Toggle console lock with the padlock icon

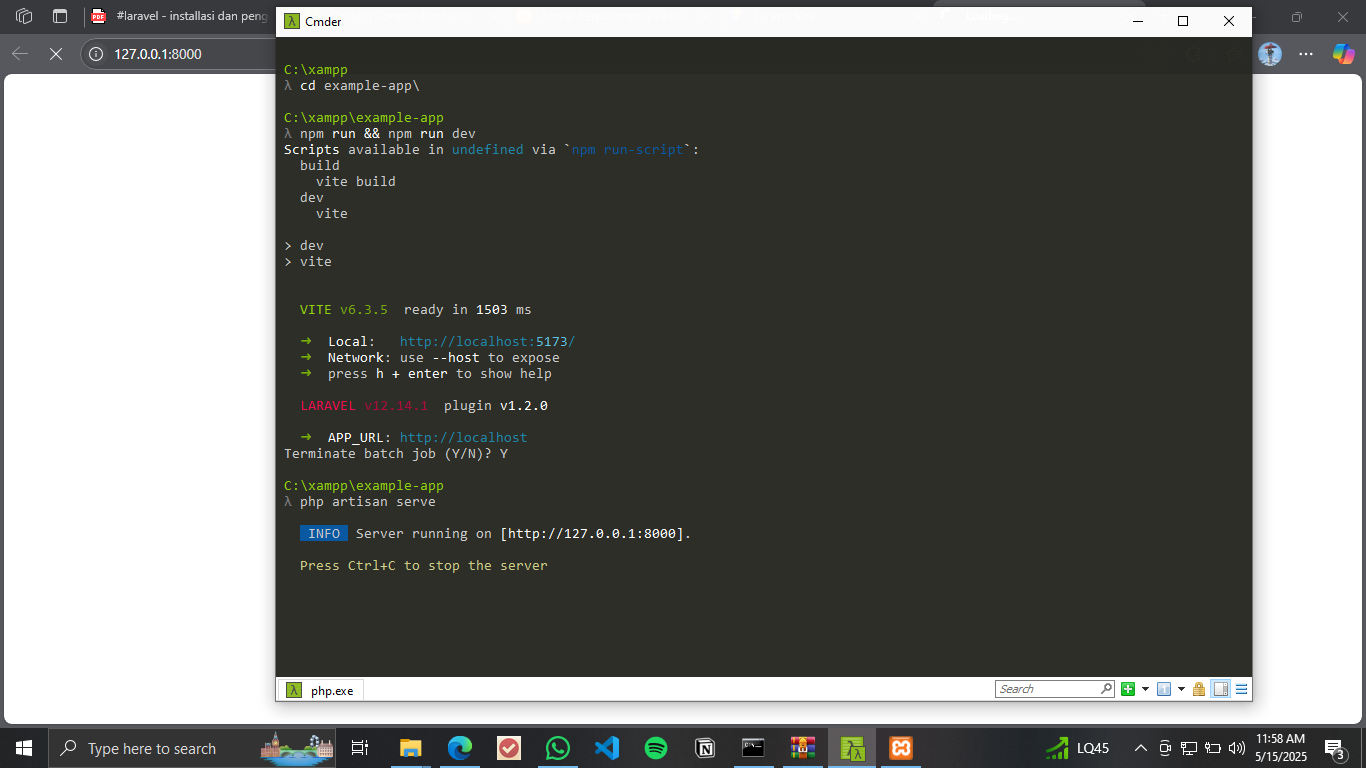click(1198, 688)
